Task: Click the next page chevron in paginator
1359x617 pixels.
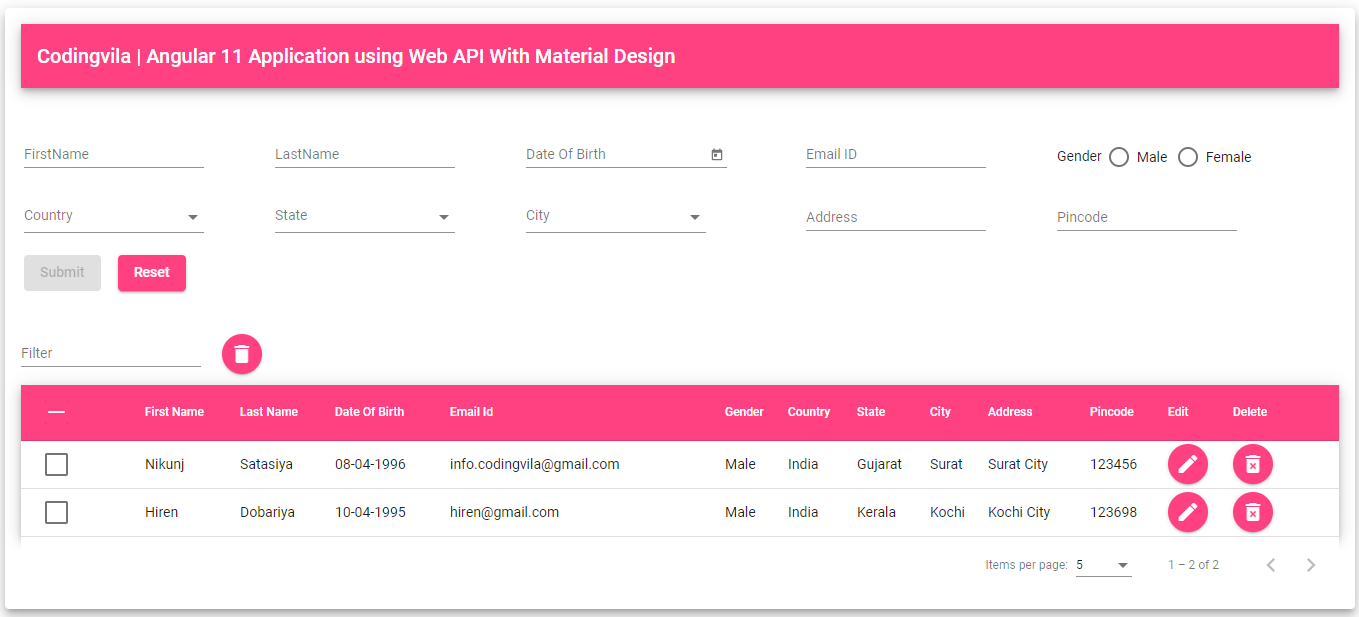Action: (1310, 564)
